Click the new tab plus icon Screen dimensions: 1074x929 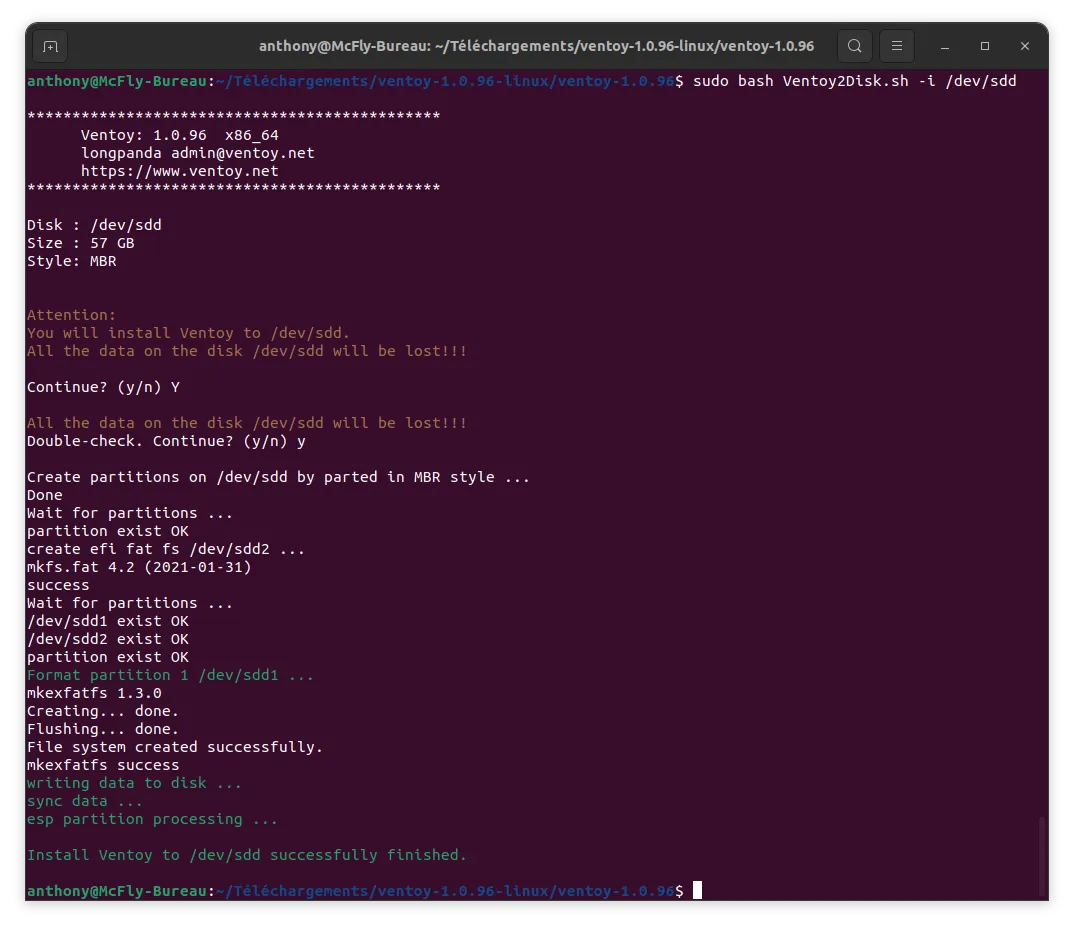point(49,46)
